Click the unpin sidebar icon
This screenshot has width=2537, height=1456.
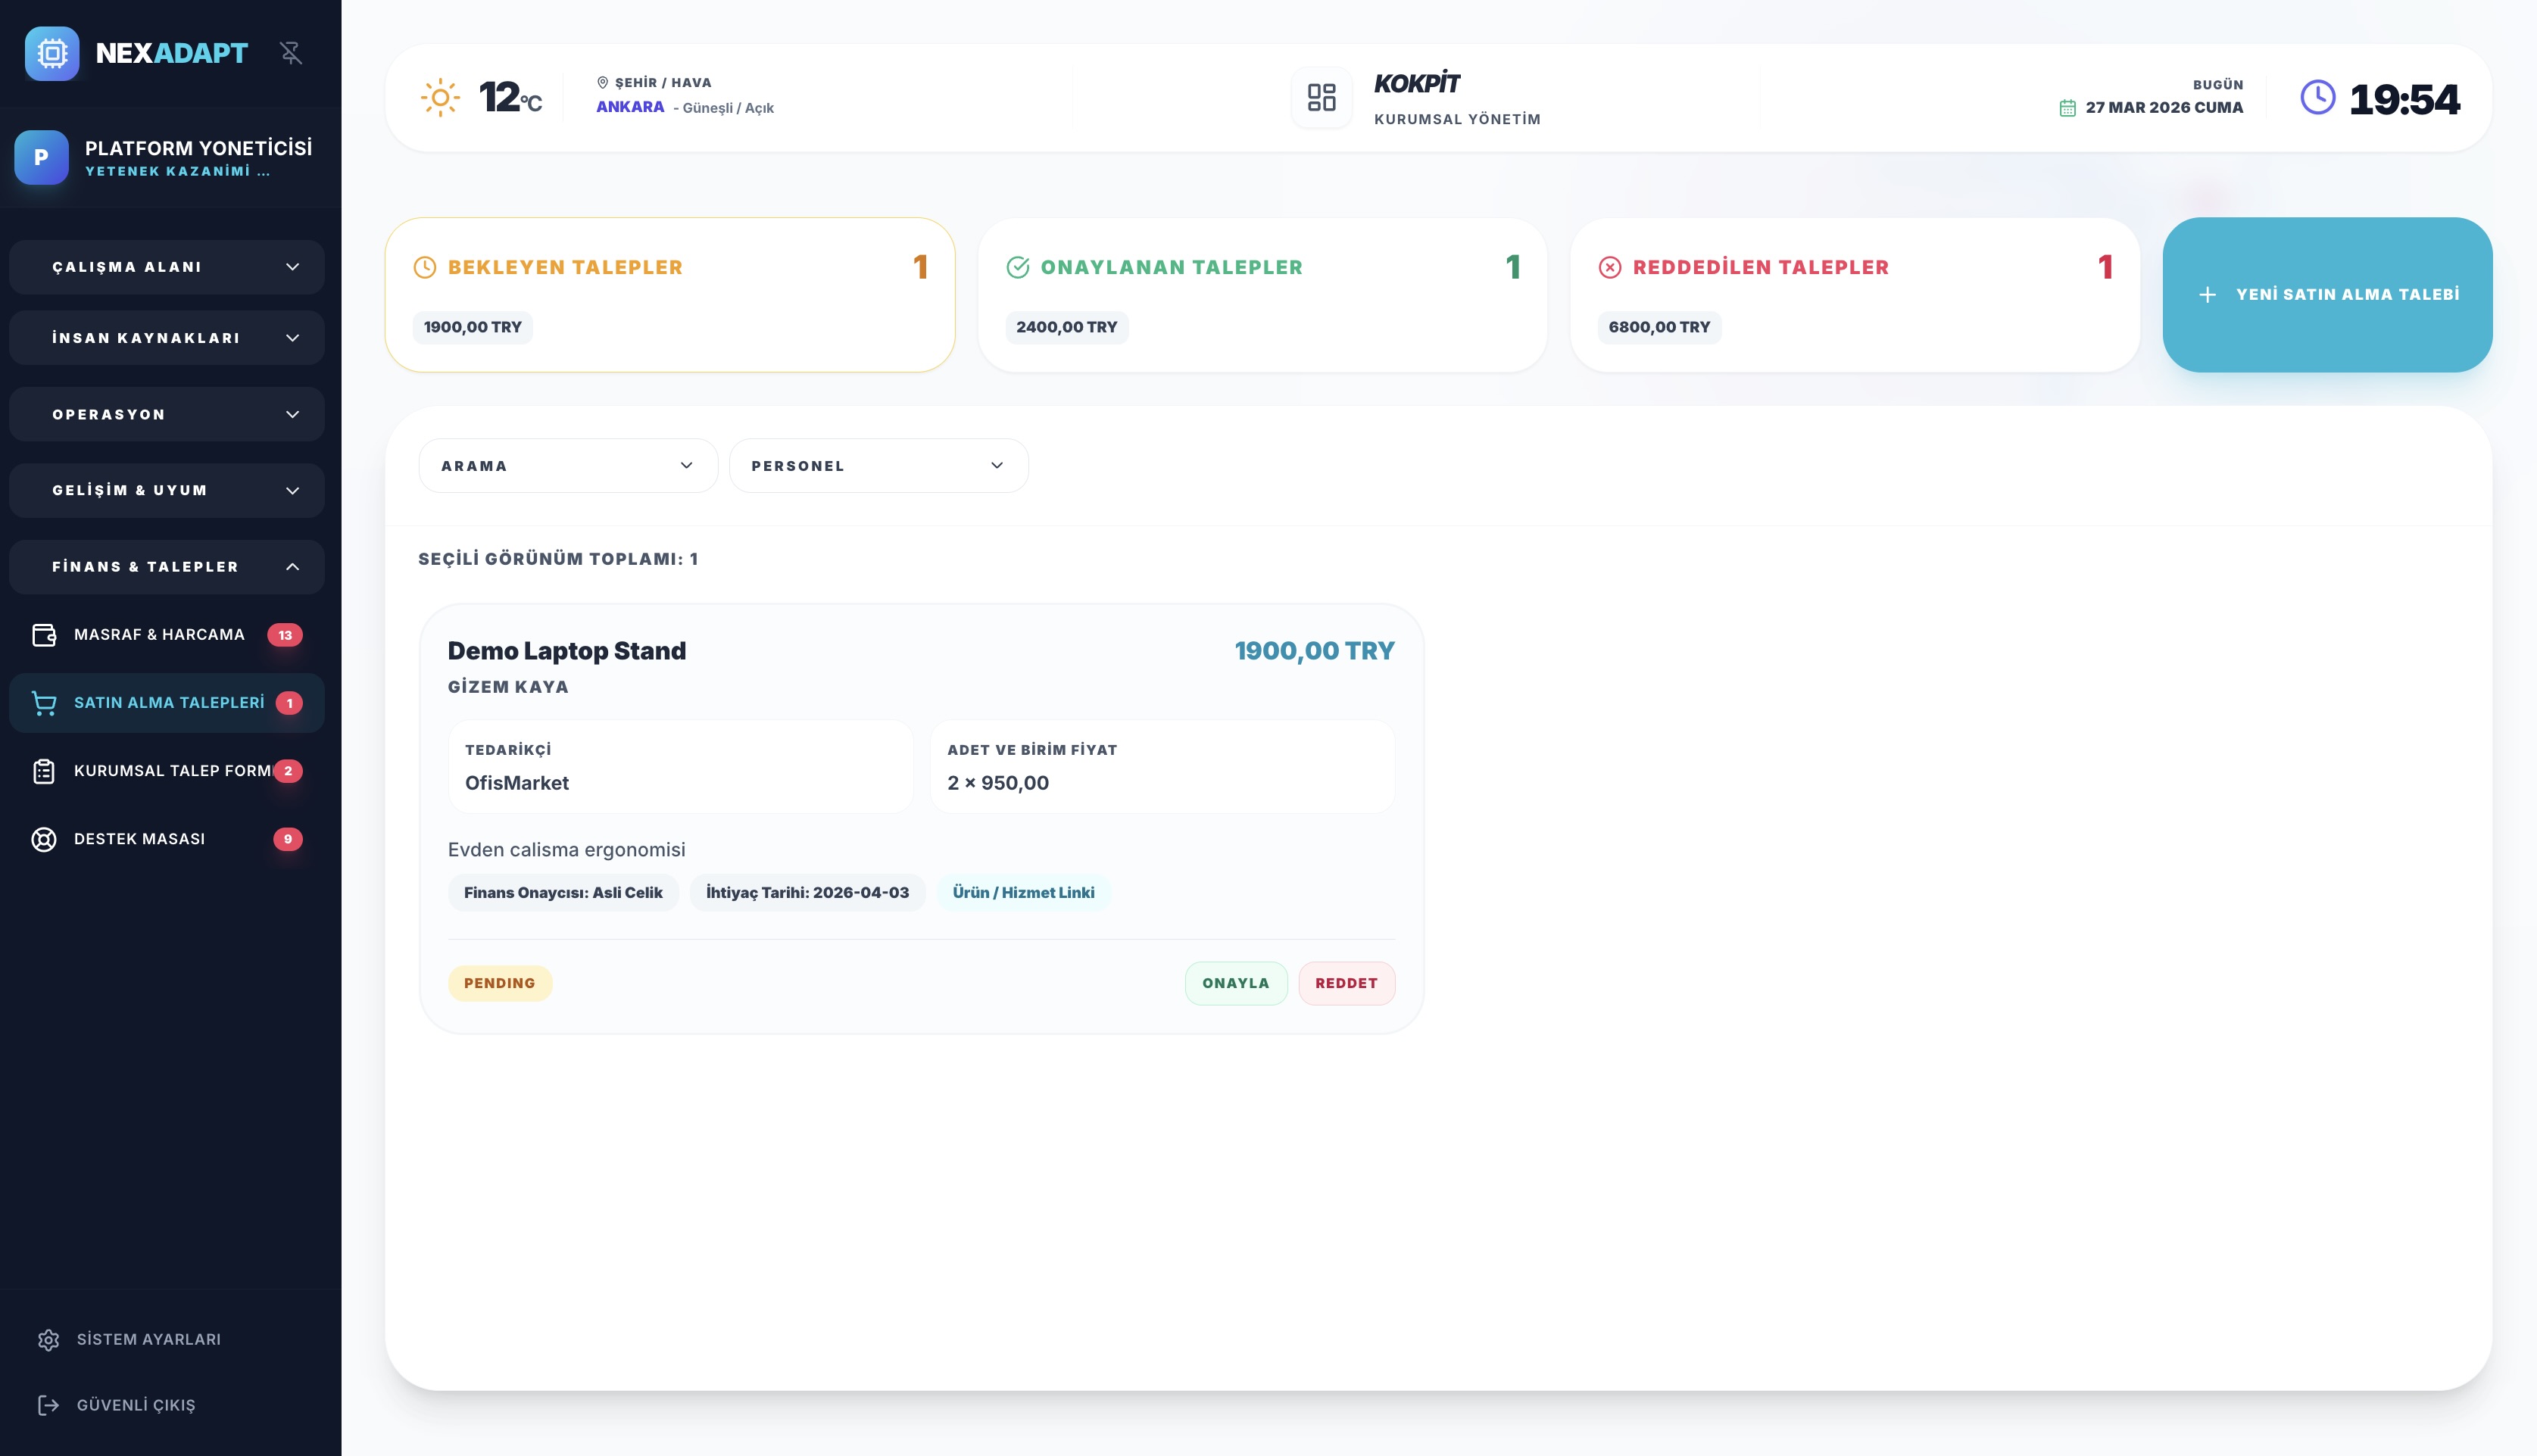[291, 53]
